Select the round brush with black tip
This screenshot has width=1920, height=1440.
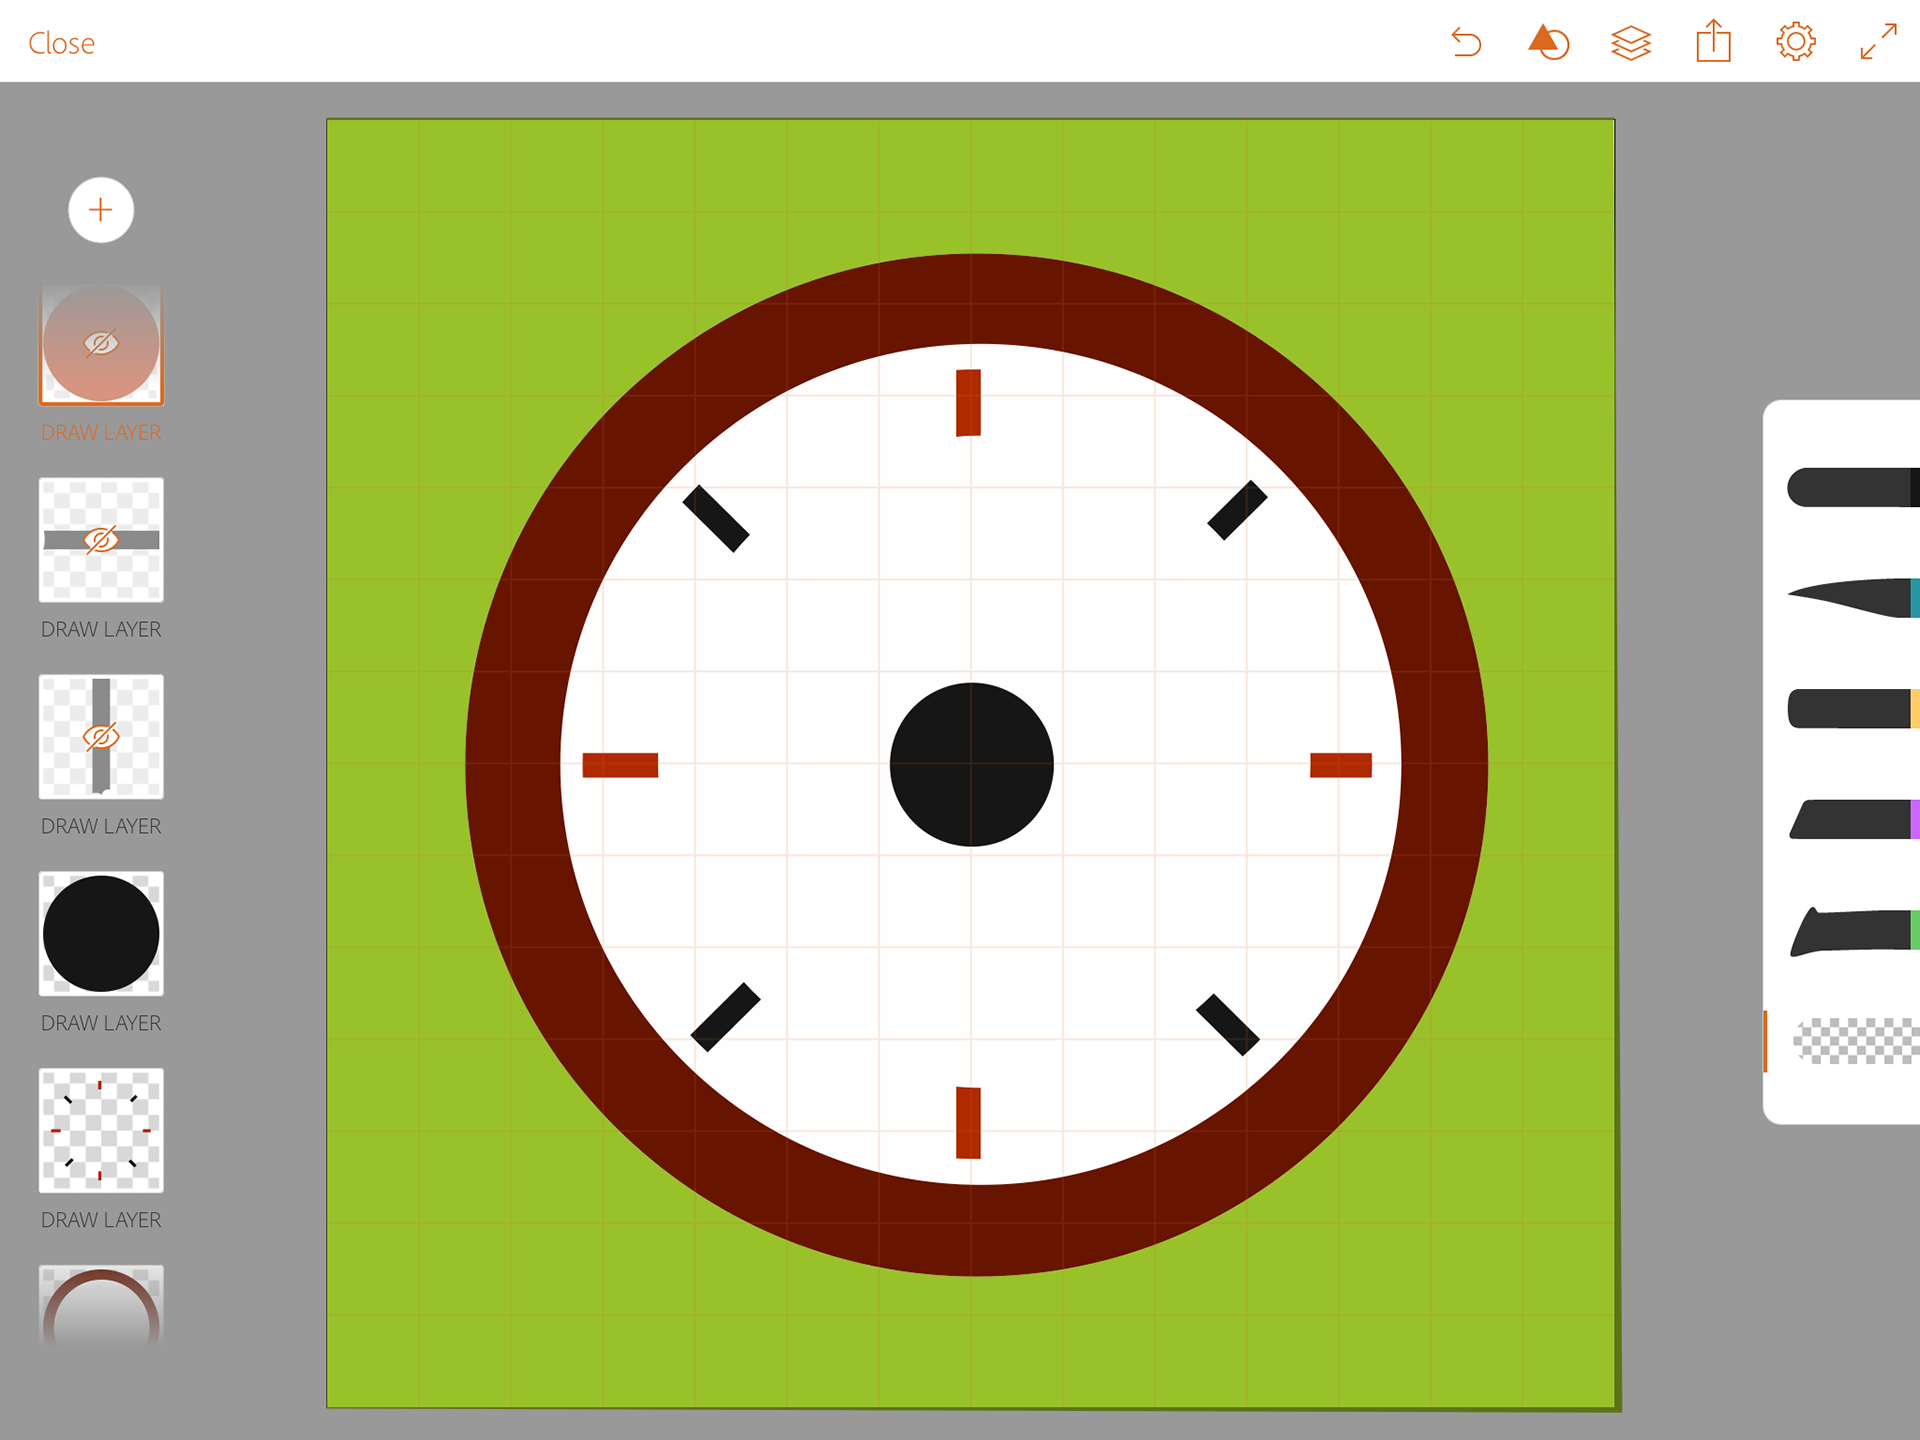pyautogui.click(x=1852, y=487)
